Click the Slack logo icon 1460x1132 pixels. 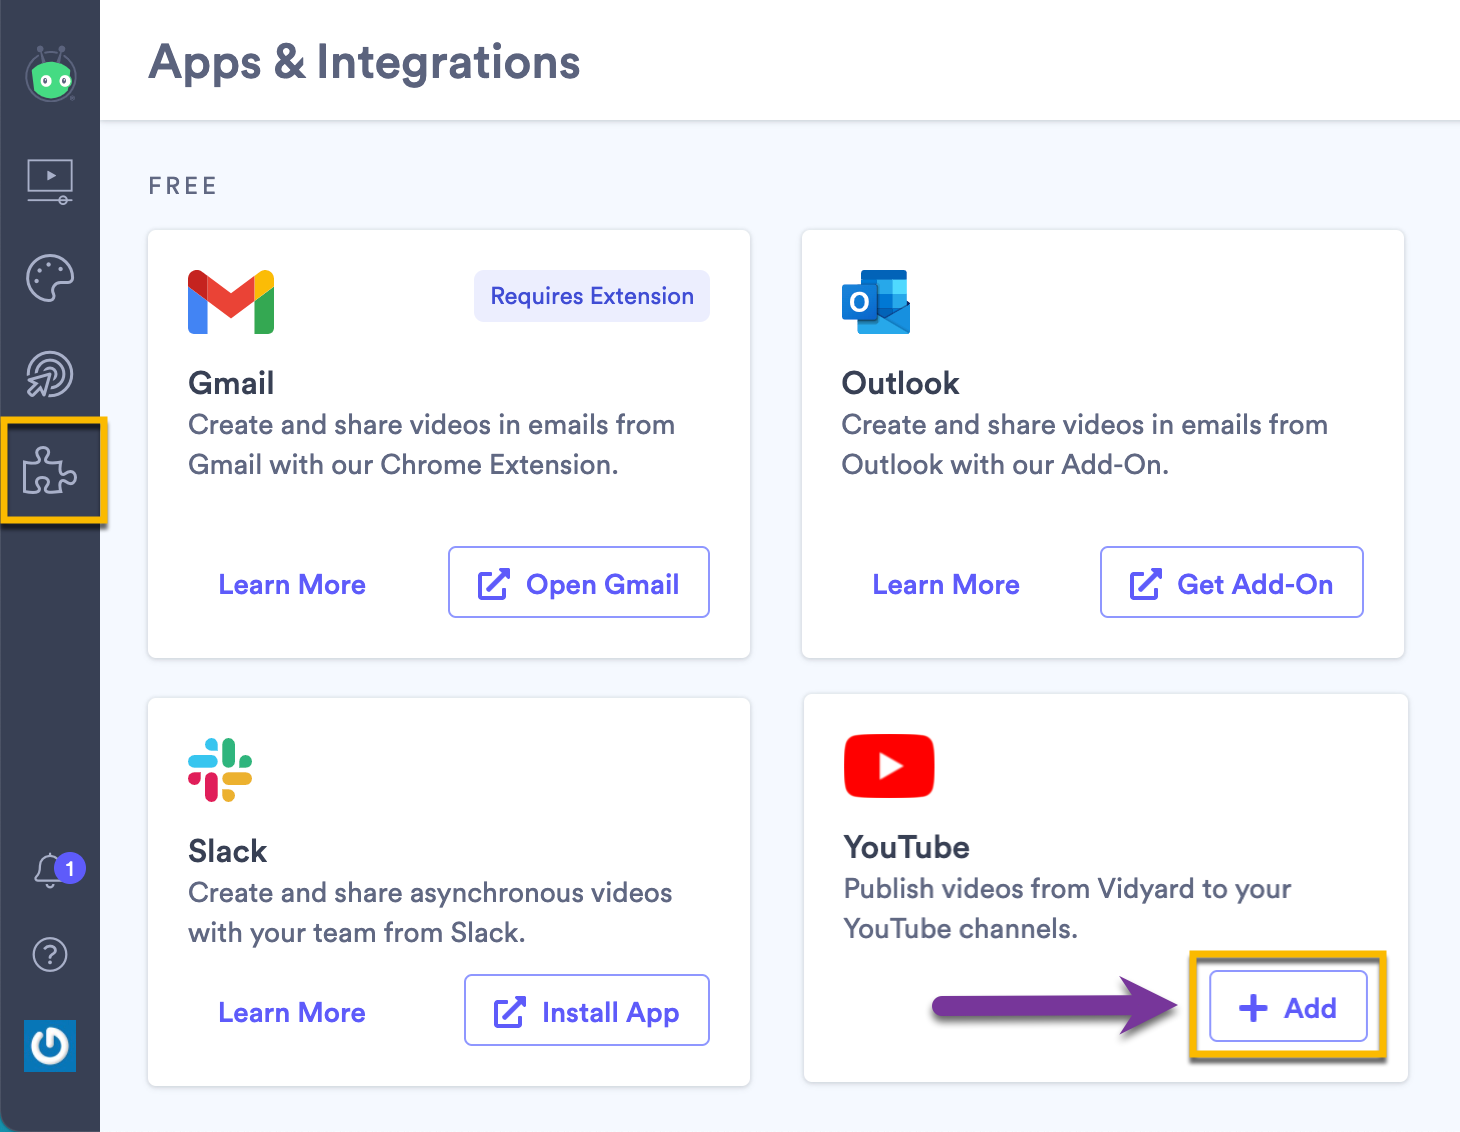220,770
